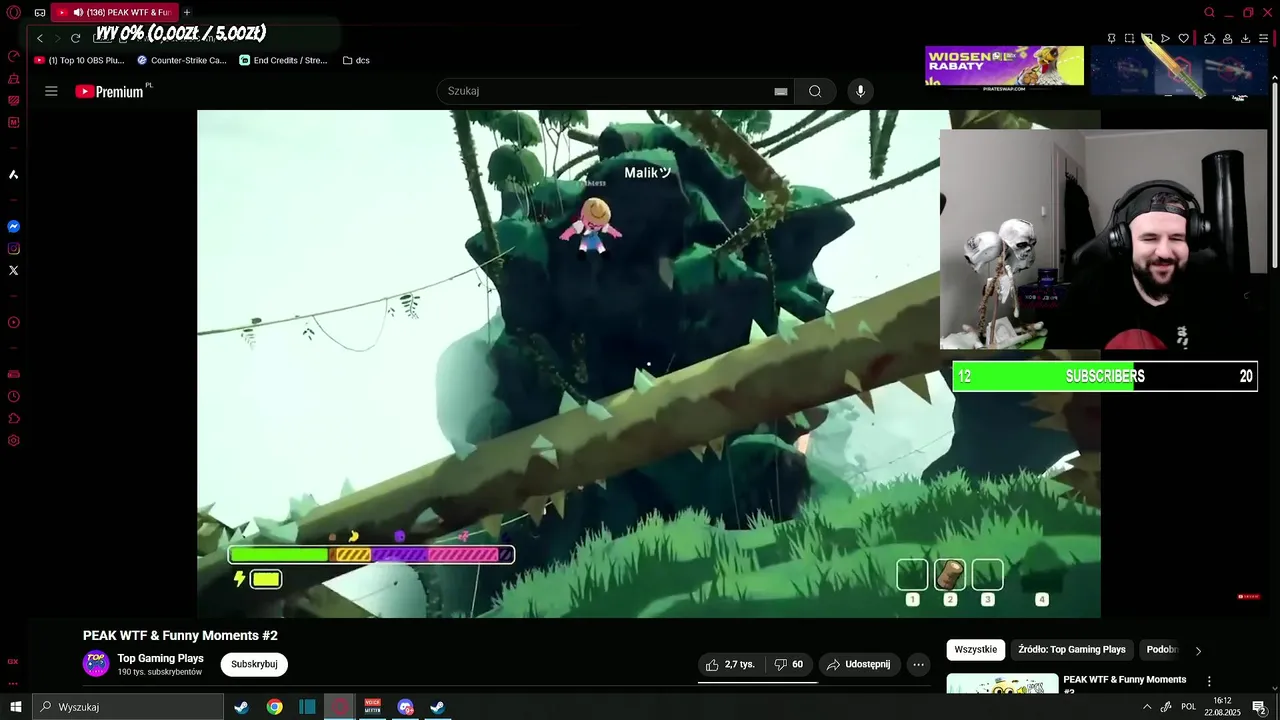This screenshot has width=1280, height=720.
Task: Select the Podobne filter chip
Action: (x=1162, y=650)
